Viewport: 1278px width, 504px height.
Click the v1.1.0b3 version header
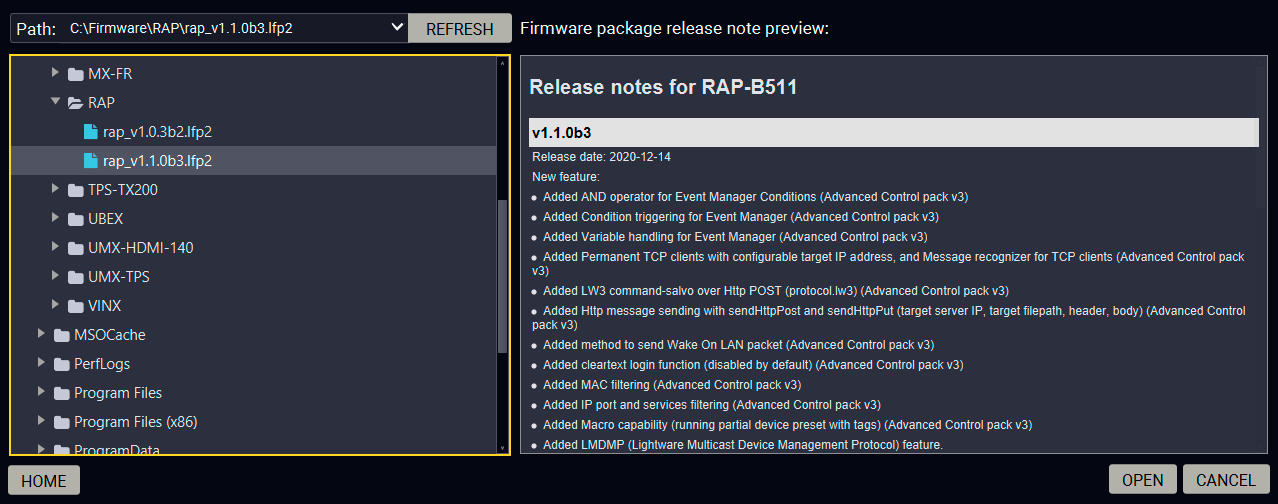pyautogui.click(x=893, y=133)
